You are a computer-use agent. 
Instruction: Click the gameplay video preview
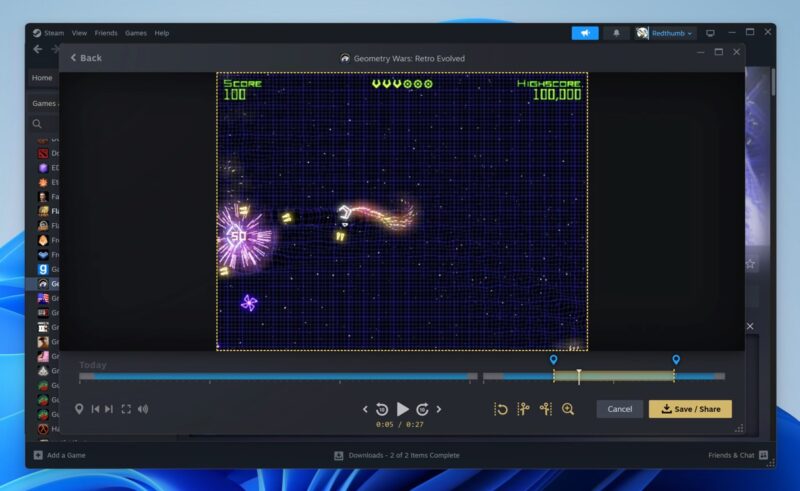tap(402, 211)
